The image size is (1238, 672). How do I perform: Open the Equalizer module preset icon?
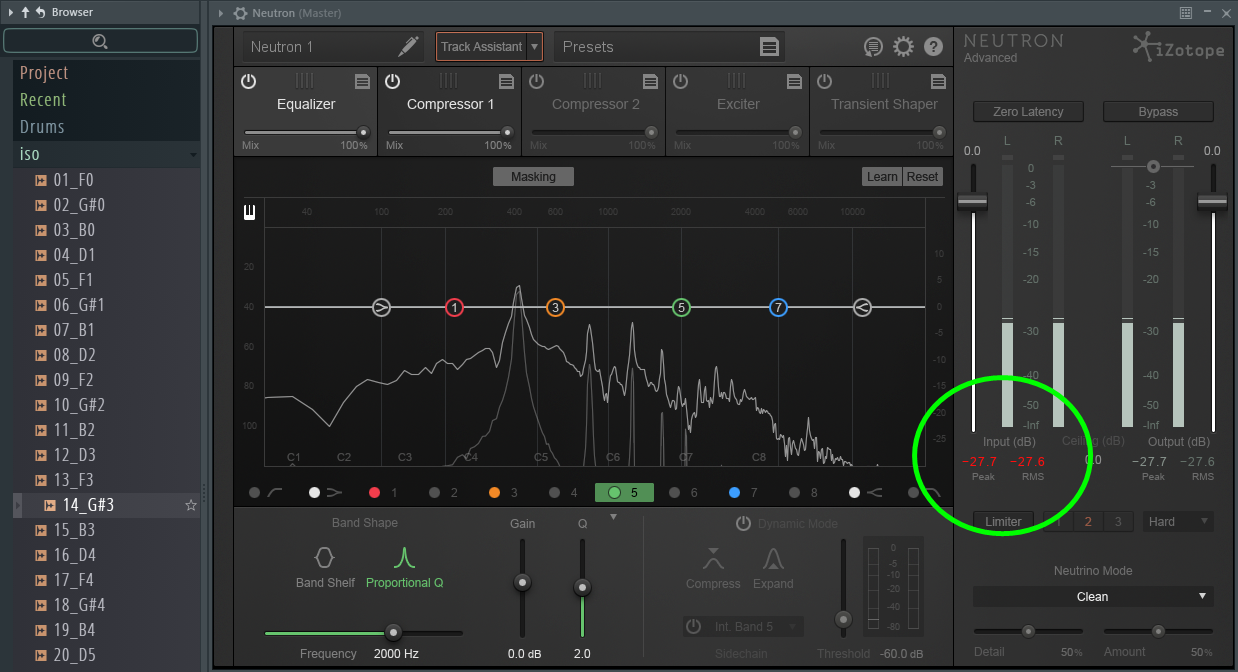[362, 81]
